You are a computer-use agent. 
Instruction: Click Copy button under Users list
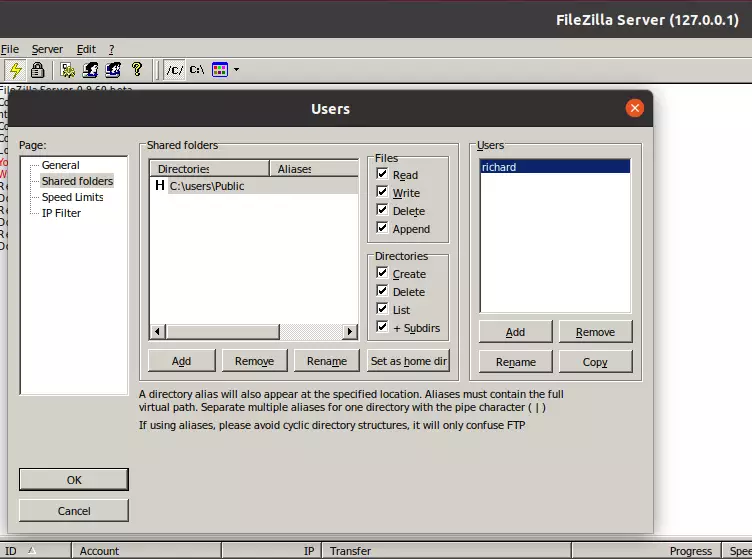pos(595,362)
